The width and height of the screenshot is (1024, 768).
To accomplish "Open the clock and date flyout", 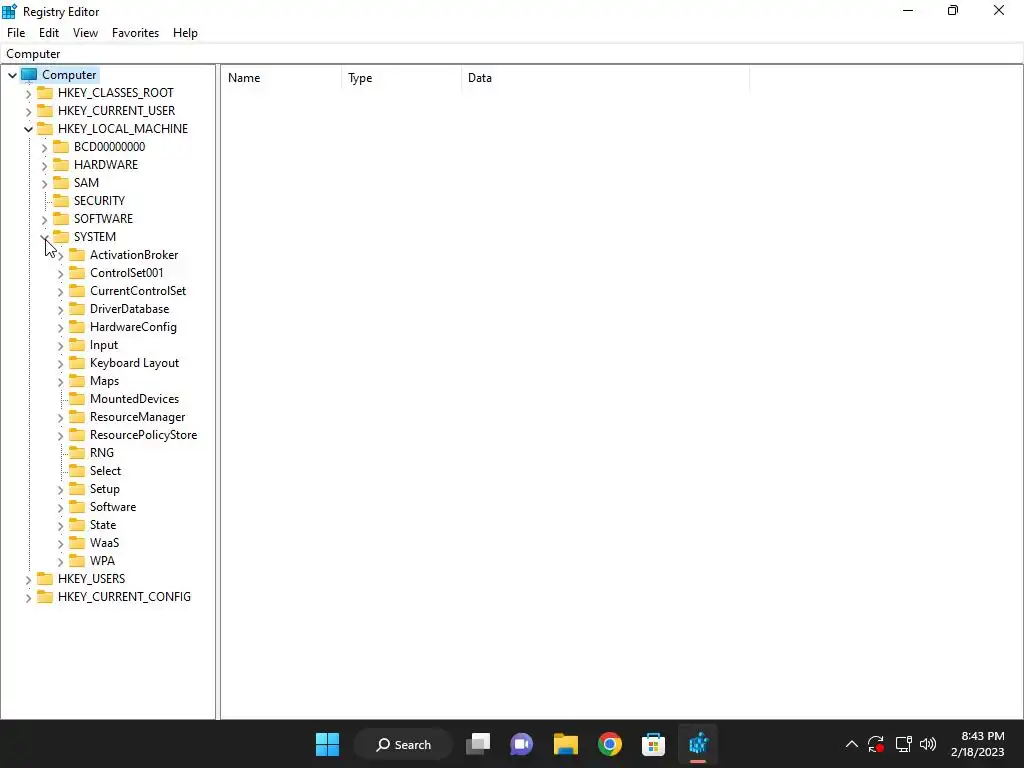I will click(978, 744).
